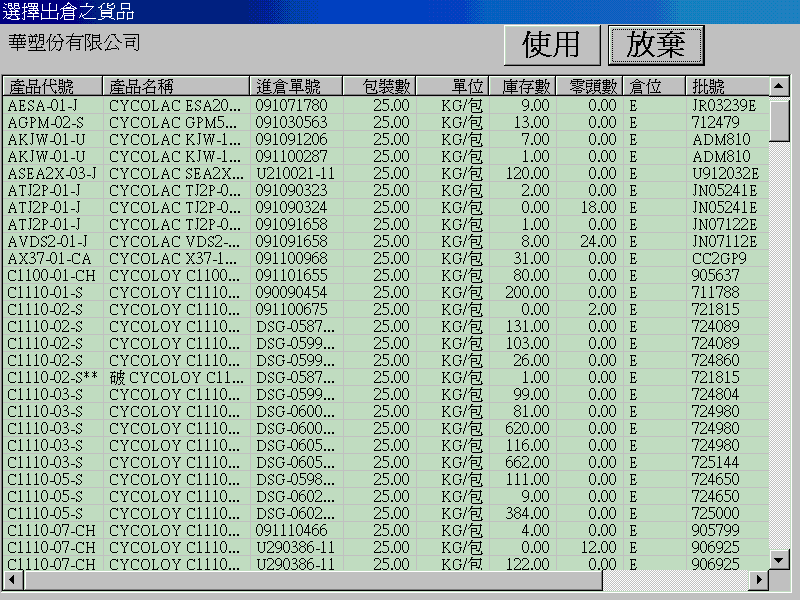800x600 pixels.
Task: Click receipt number 090090454
Action: coord(291,292)
